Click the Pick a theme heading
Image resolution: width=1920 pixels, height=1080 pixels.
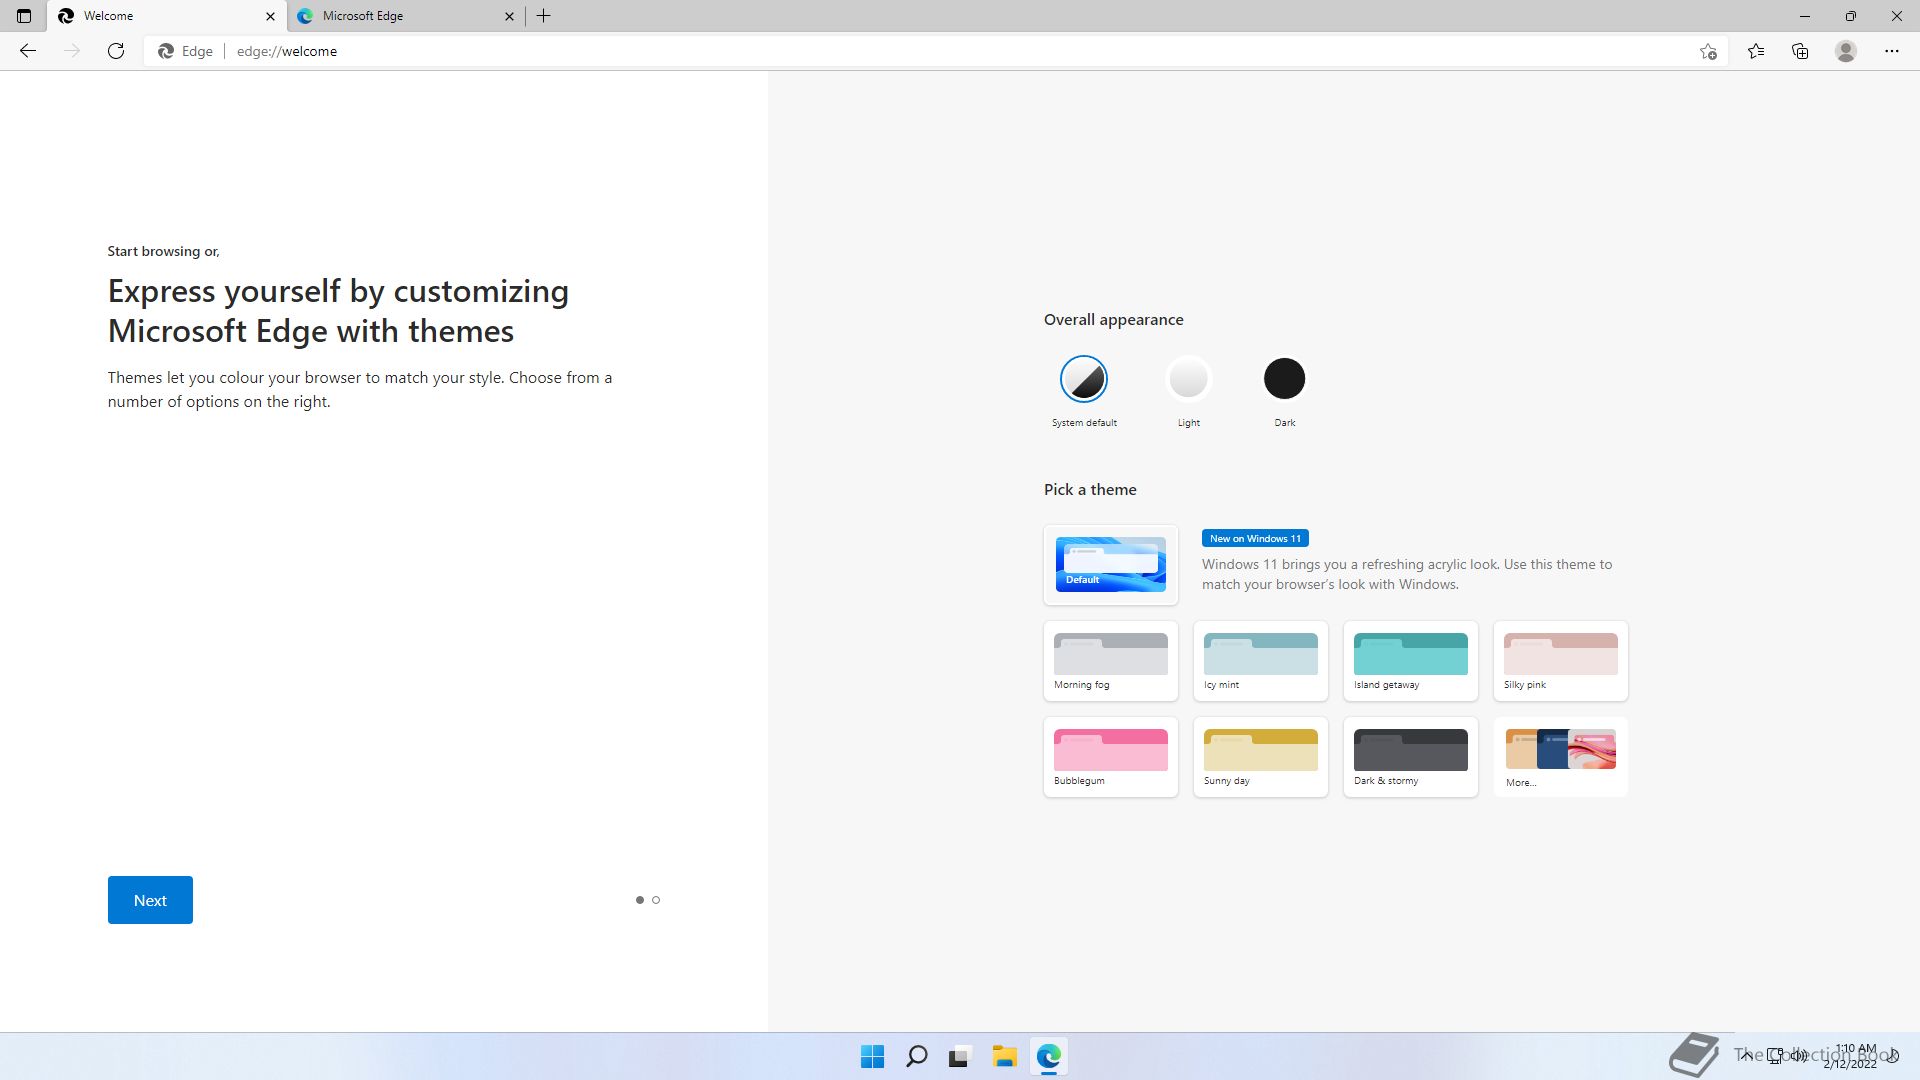point(1090,489)
